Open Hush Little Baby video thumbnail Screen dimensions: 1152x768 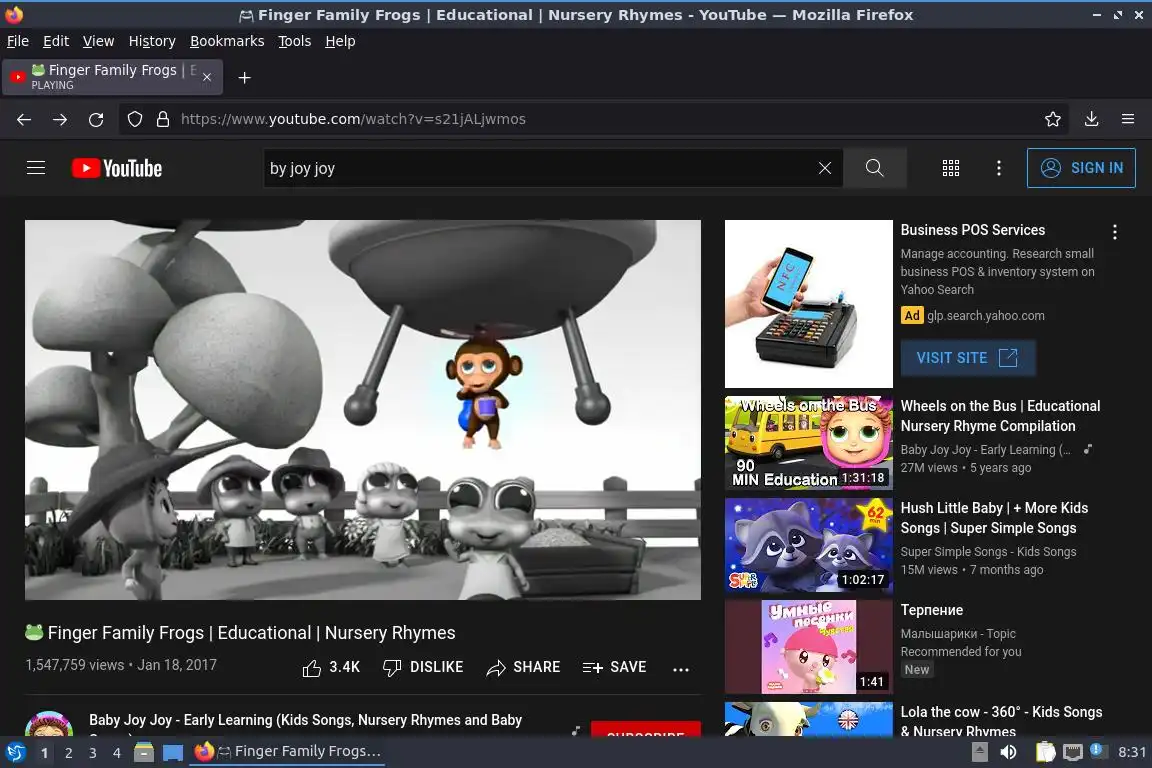tap(808, 545)
